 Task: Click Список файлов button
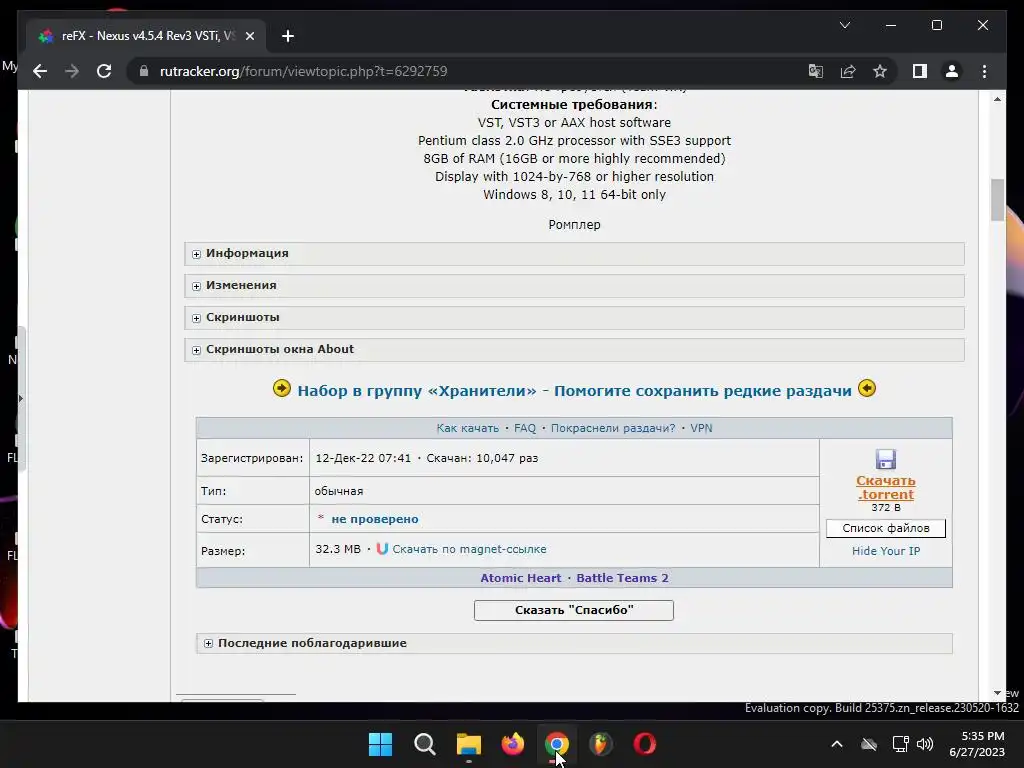(x=886, y=528)
